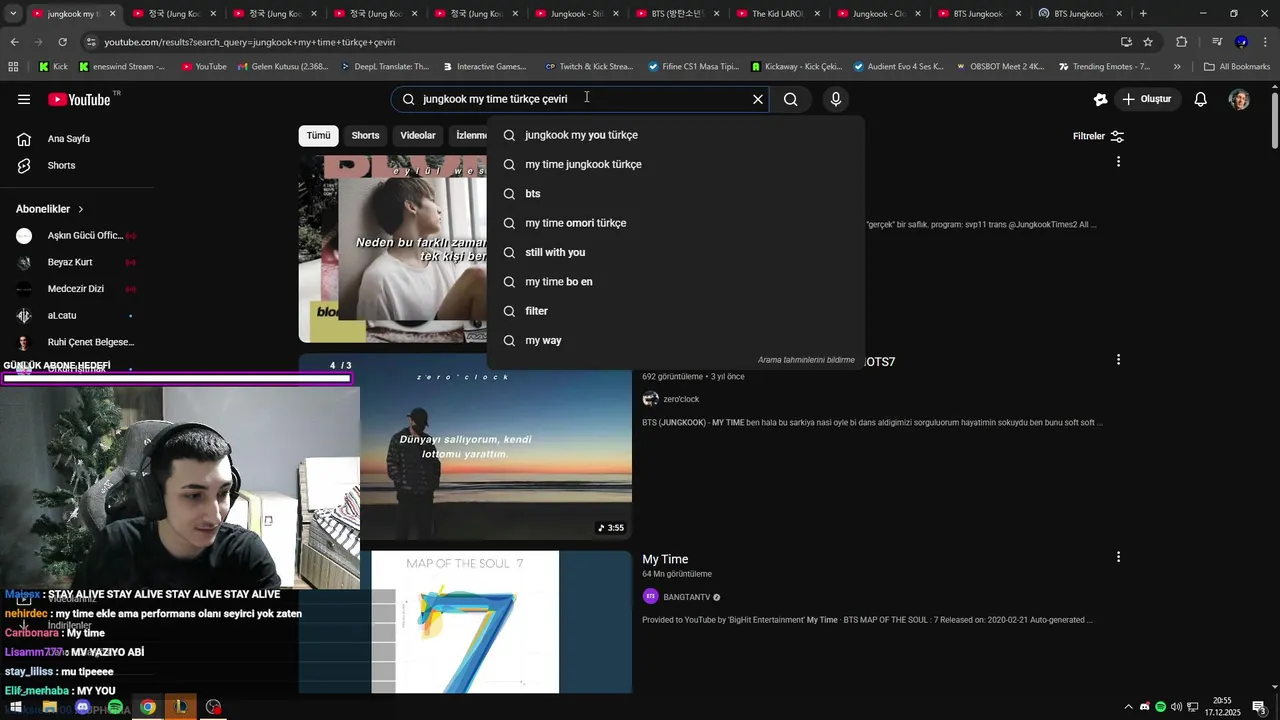Open the YouTube hamburger guide menu

[24, 99]
